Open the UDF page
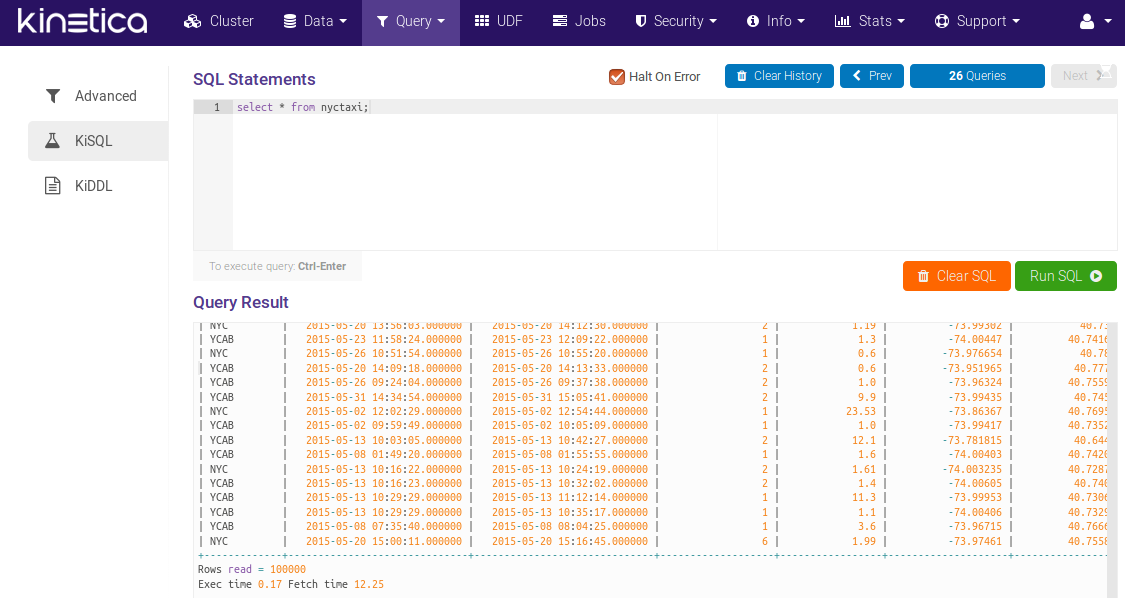Viewport: 1125px width, 598px height. click(498, 21)
